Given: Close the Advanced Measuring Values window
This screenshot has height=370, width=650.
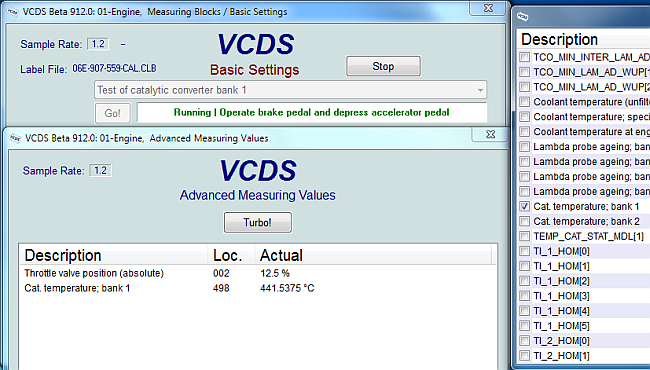Looking at the screenshot, I should [490, 134].
